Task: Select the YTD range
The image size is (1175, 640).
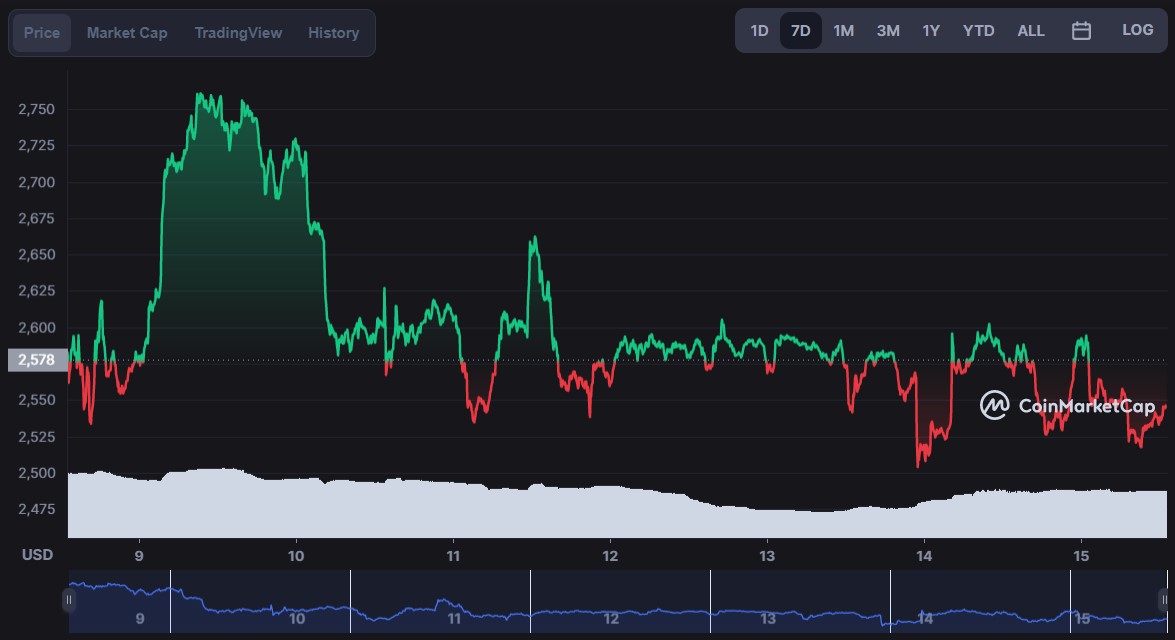Action: click(x=979, y=31)
